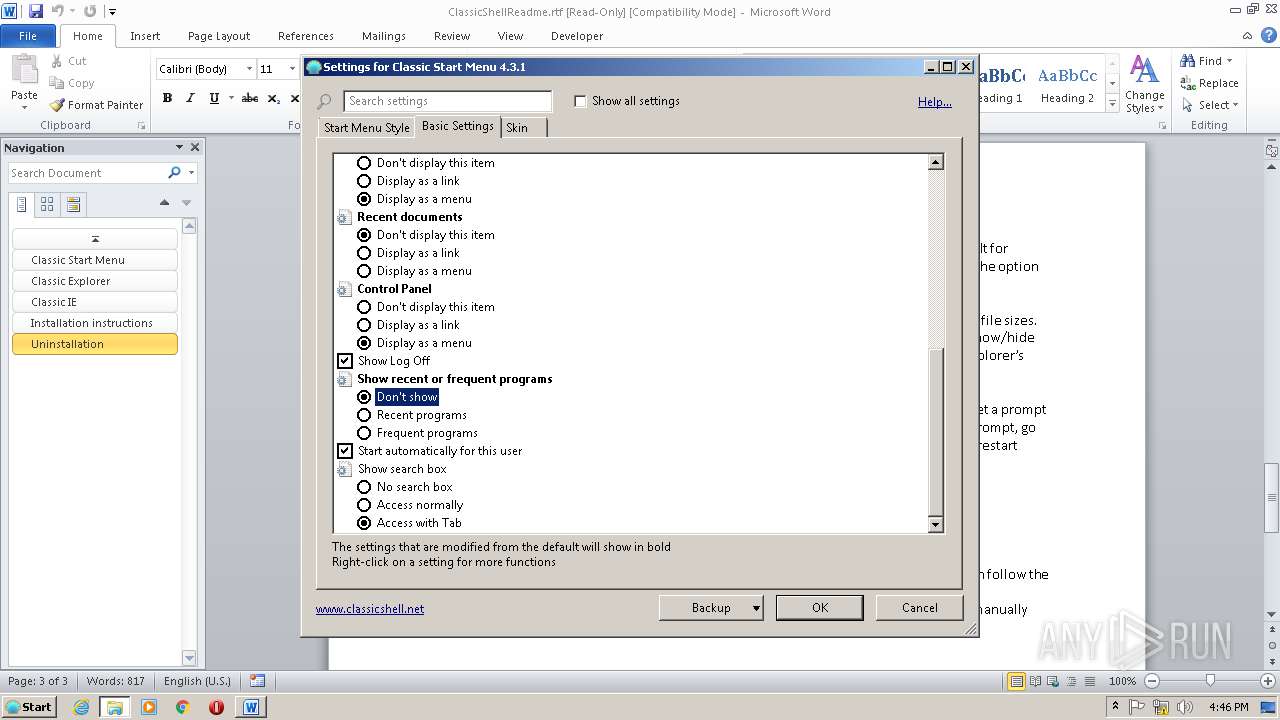The width and height of the screenshot is (1280, 720).
Task: Open the Backup button dropdown arrow
Action: pos(756,608)
